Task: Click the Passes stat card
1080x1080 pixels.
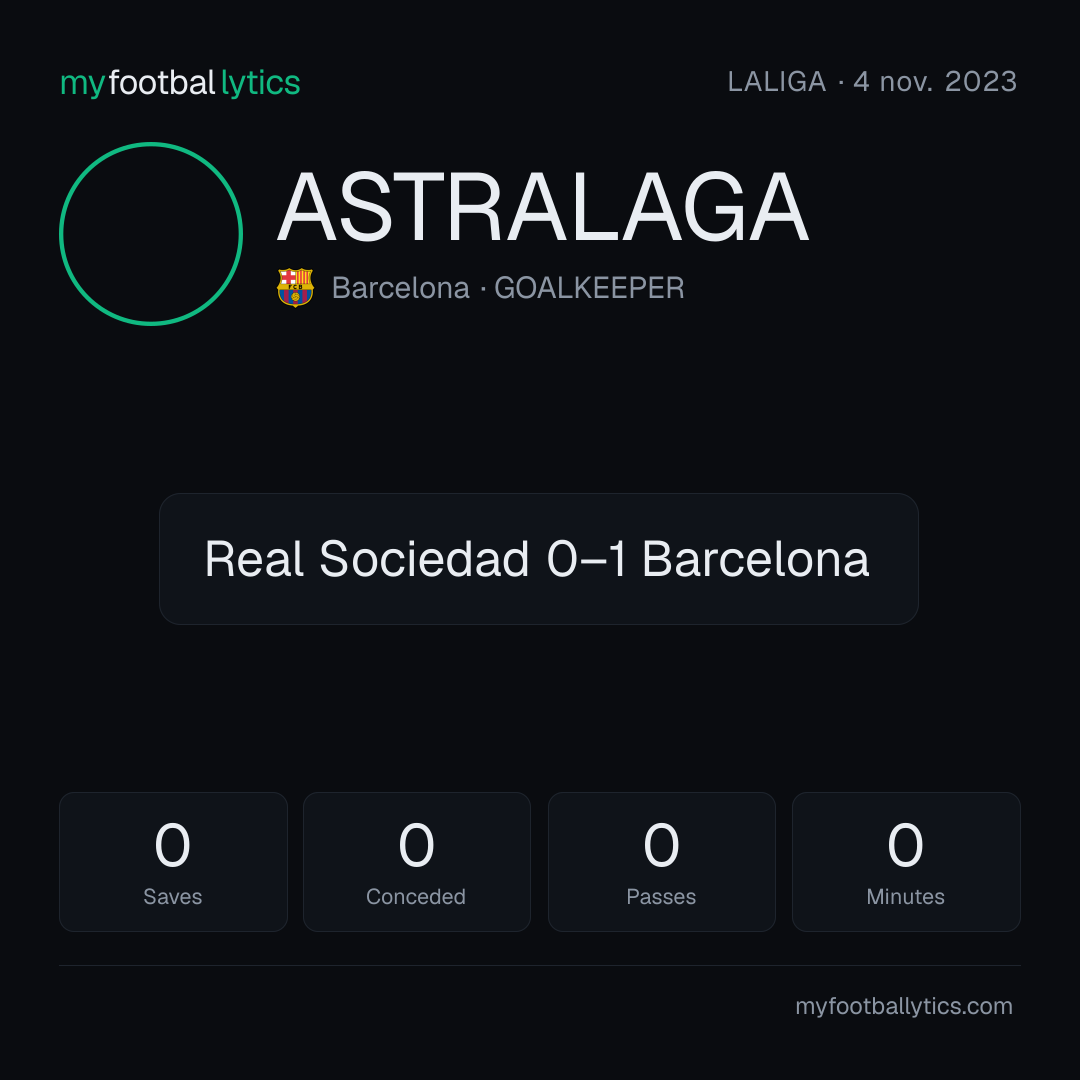Action: (661, 862)
